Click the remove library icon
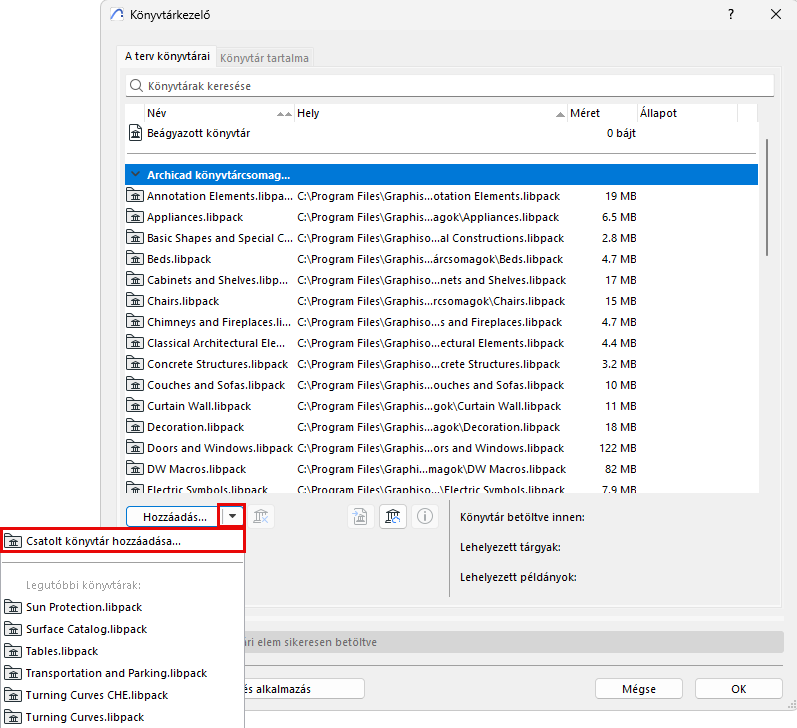 pos(261,517)
